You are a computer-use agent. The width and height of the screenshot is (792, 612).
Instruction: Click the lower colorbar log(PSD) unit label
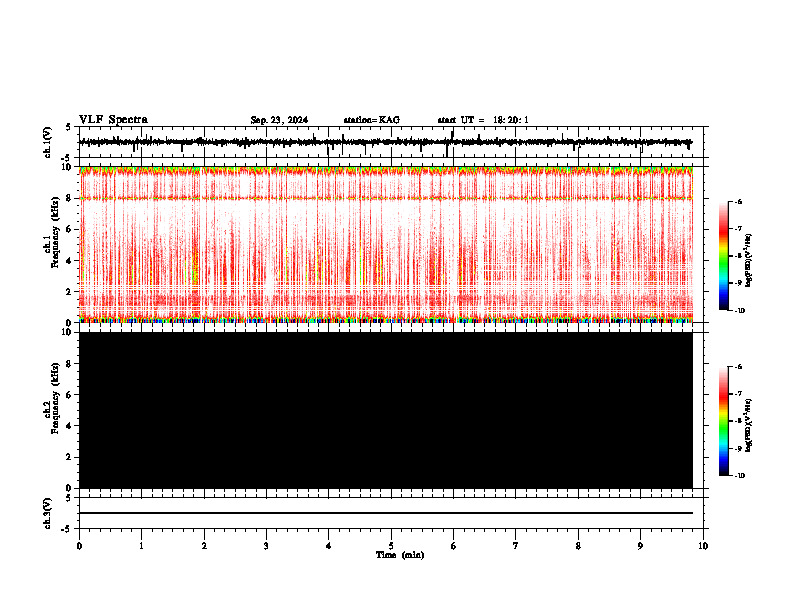coord(749,426)
